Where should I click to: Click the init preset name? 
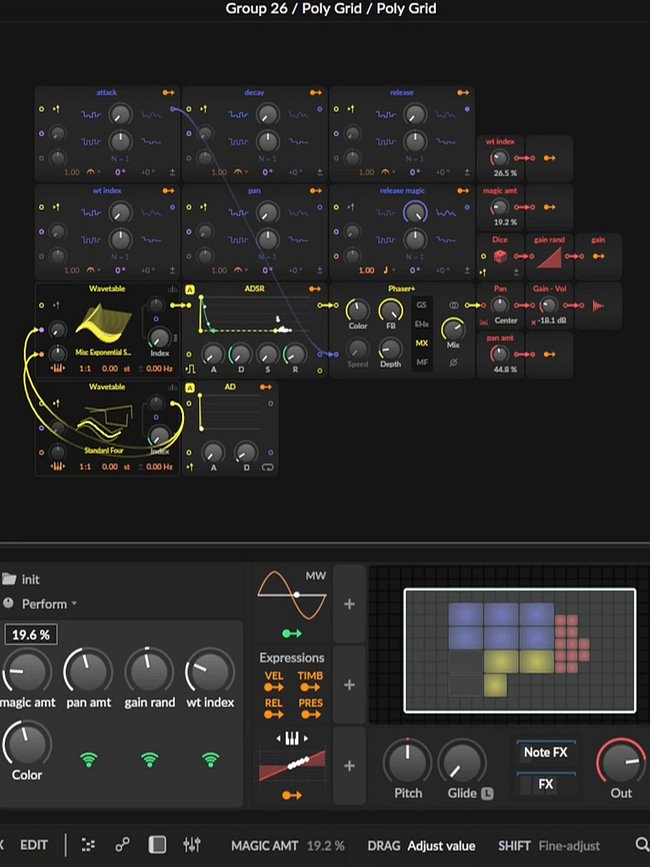point(31,579)
